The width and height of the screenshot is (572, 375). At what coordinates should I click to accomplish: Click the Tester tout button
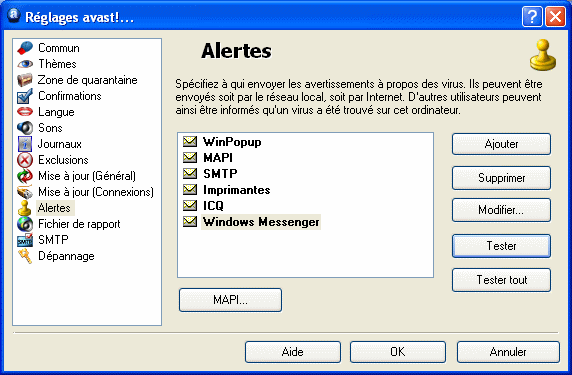coord(501,280)
